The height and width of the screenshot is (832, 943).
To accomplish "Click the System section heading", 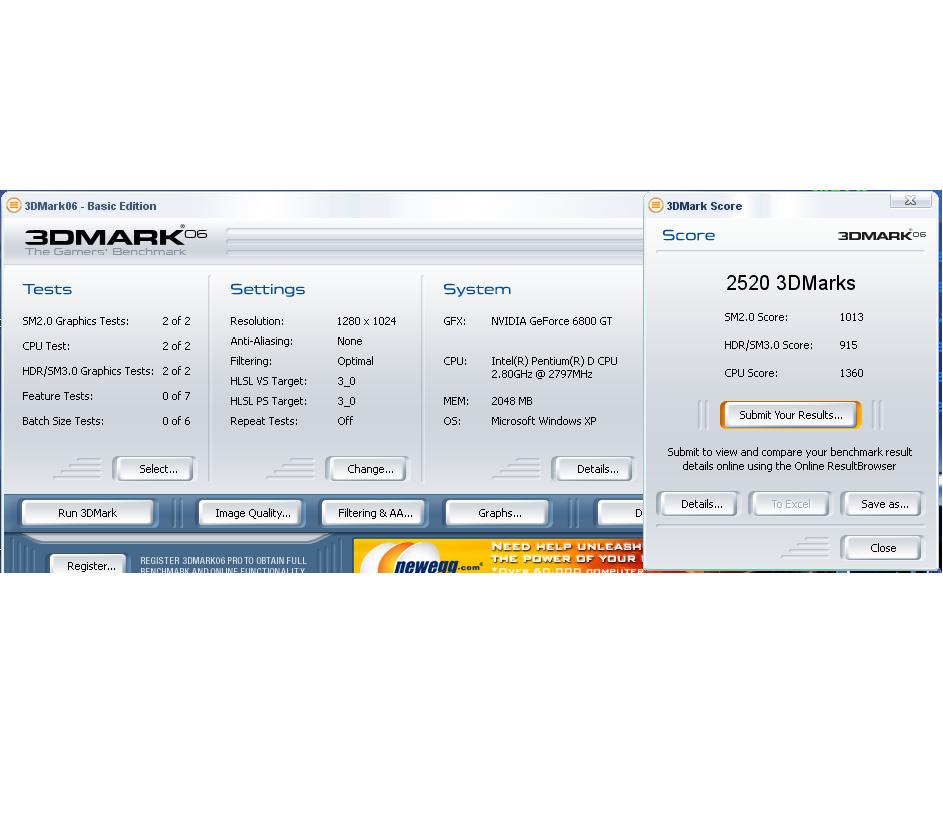I will click(x=477, y=289).
